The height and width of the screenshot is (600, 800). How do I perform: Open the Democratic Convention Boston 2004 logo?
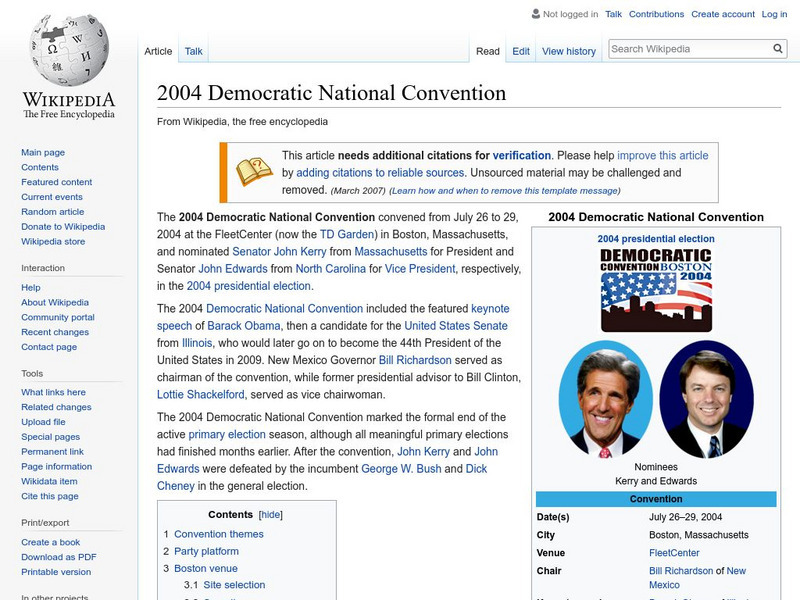[x=656, y=290]
